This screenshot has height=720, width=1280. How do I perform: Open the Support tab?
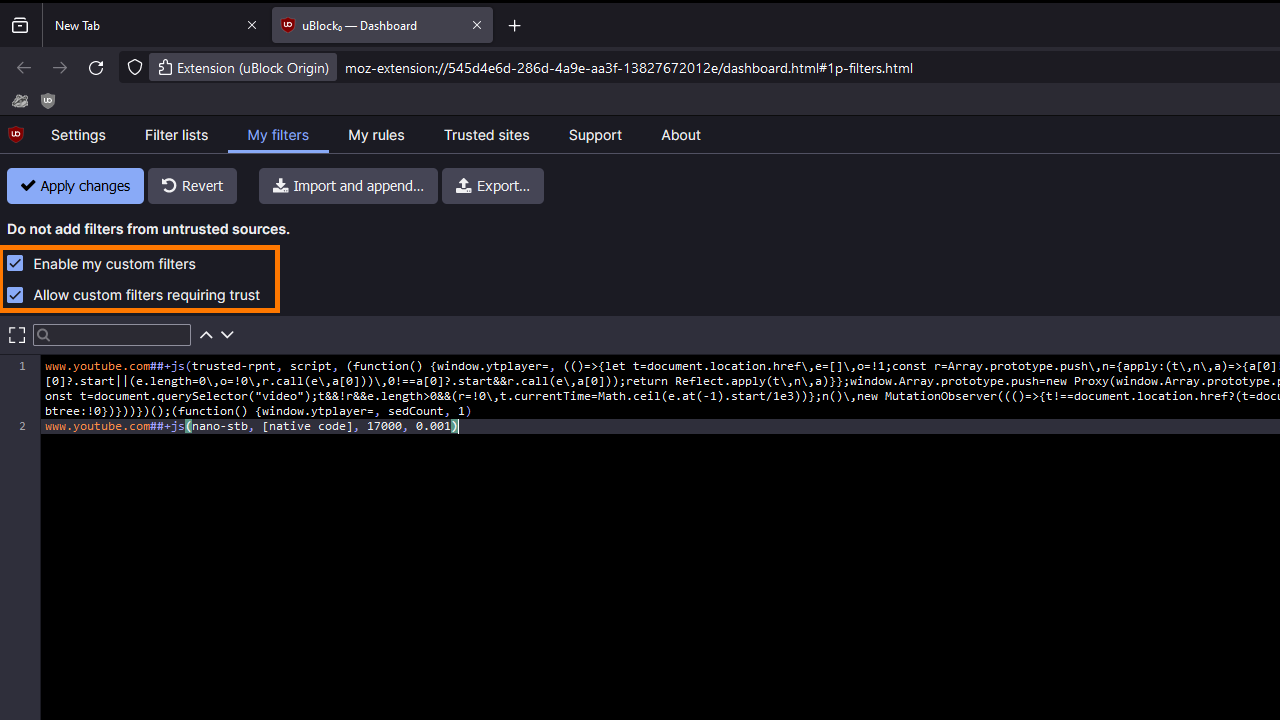(595, 135)
